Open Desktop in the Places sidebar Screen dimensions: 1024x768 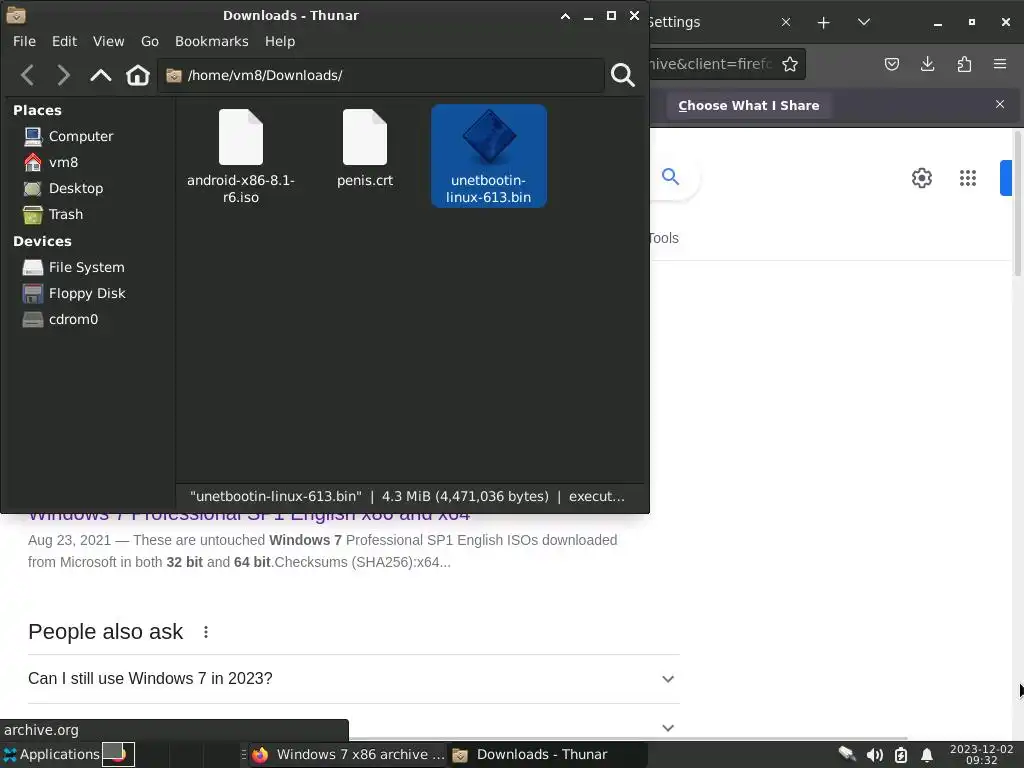click(x=76, y=188)
